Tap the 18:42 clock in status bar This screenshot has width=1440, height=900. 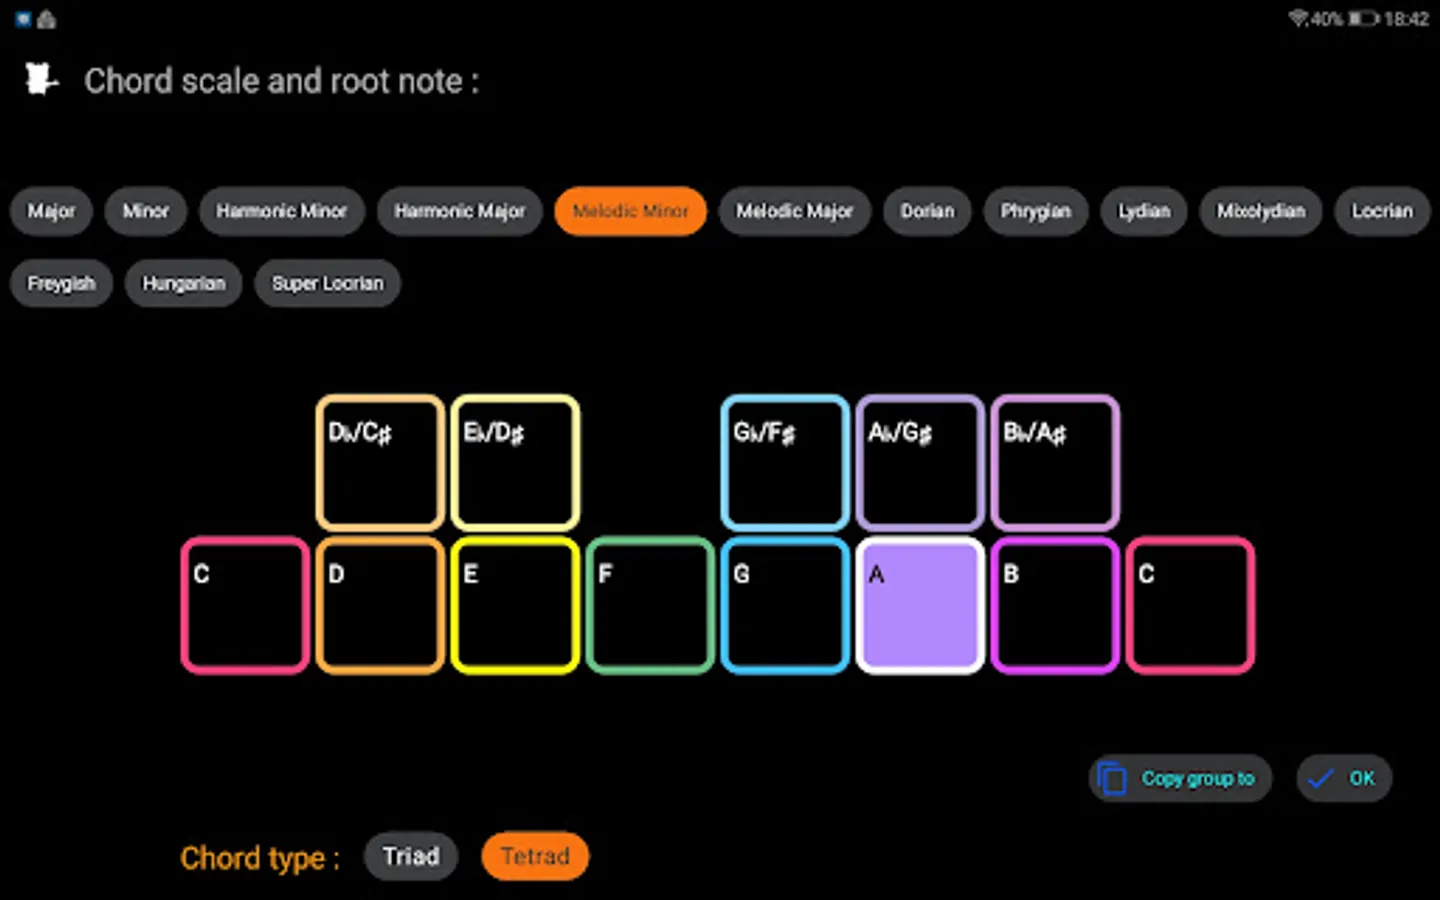click(1406, 18)
